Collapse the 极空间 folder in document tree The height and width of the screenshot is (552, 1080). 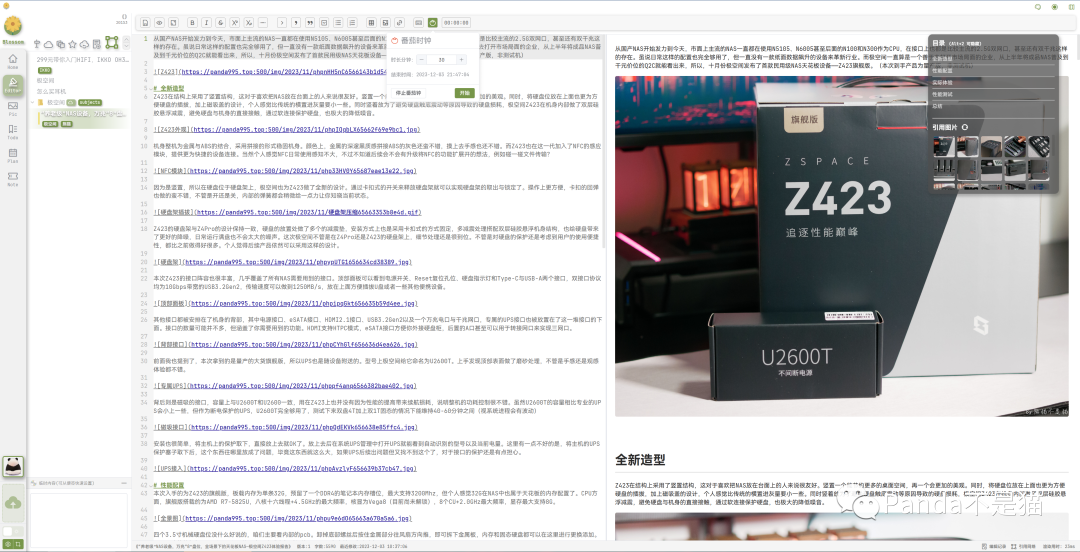32,102
